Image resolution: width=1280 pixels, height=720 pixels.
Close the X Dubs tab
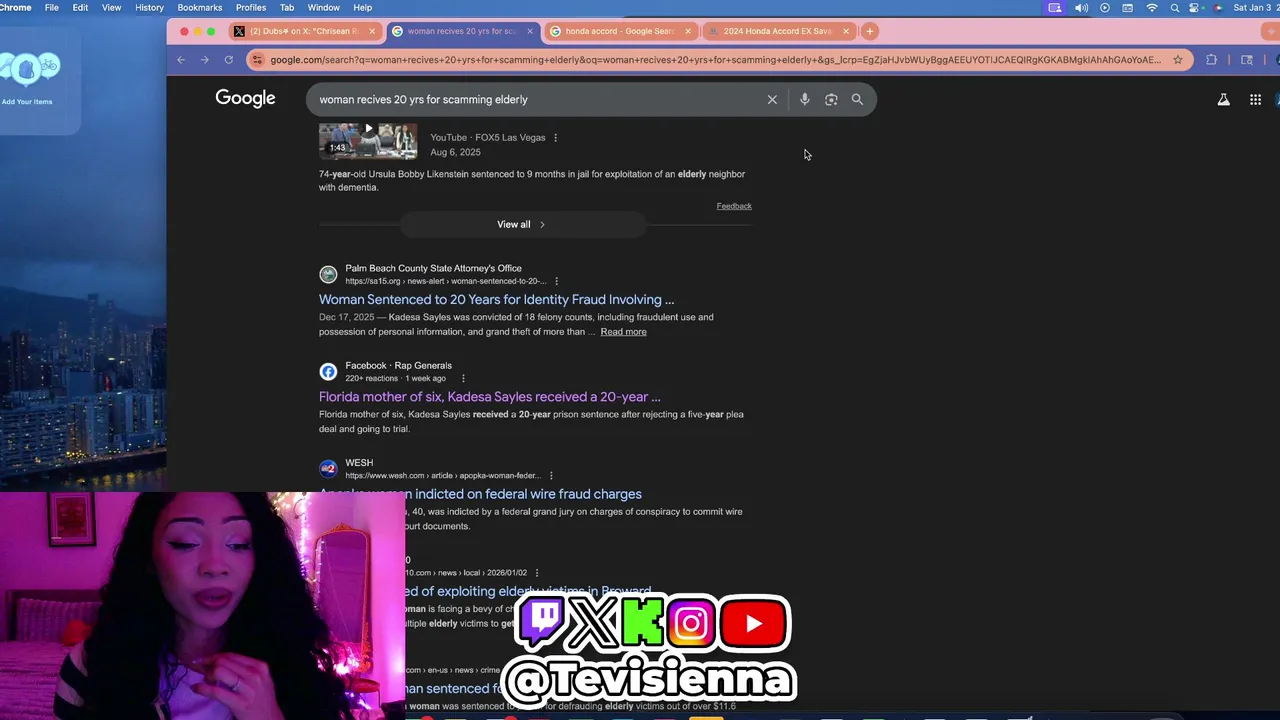372,31
